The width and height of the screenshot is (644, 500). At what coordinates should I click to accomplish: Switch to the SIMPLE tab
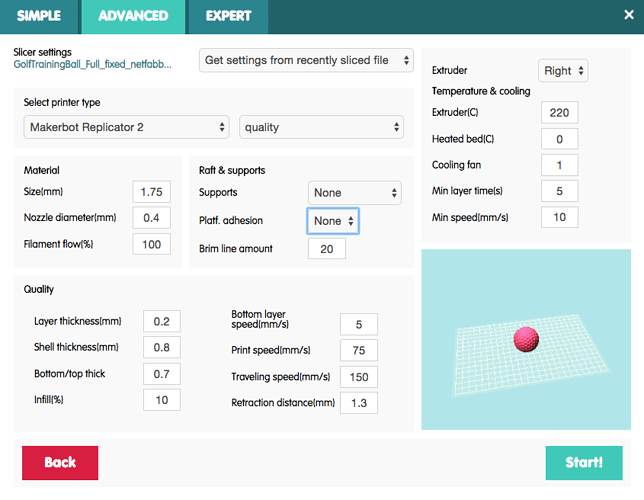pyautogui.click(x=39, y=16)
